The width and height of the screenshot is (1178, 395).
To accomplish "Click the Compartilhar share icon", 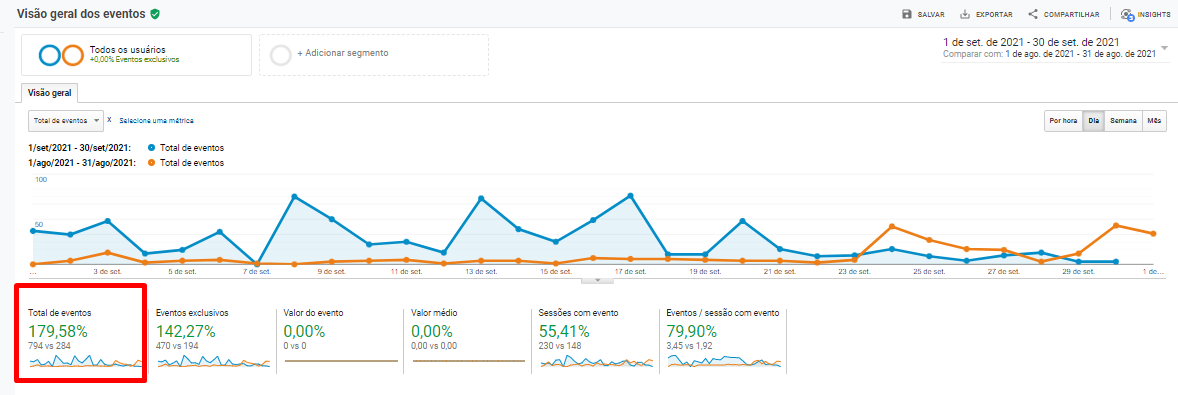I will pyautogui.click(x=1033, y=14).
